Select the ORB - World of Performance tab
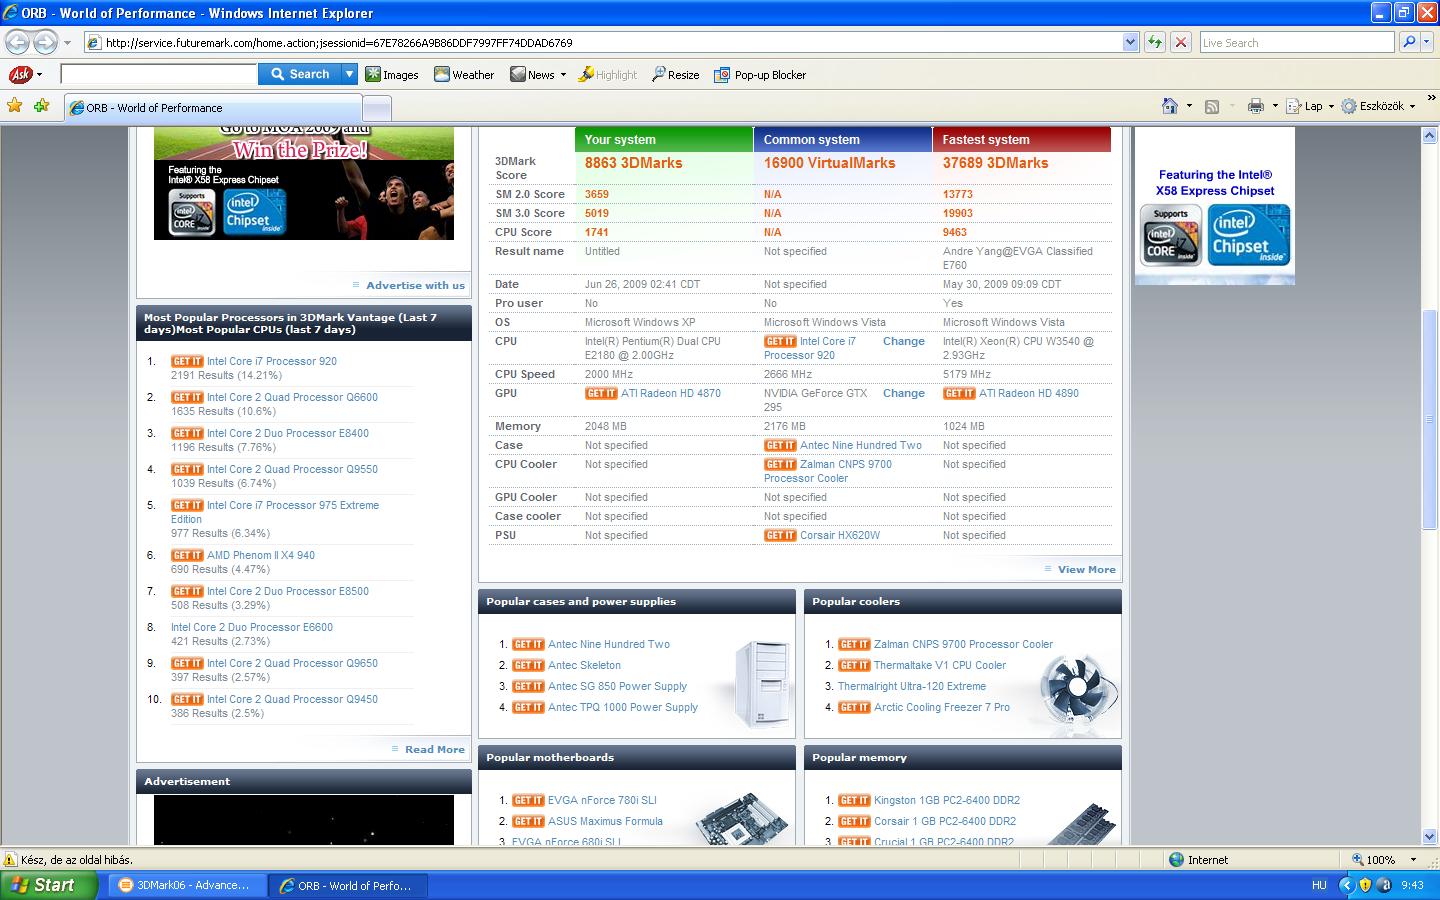Viewport: 1440px width, 900px height. [212, 108]
